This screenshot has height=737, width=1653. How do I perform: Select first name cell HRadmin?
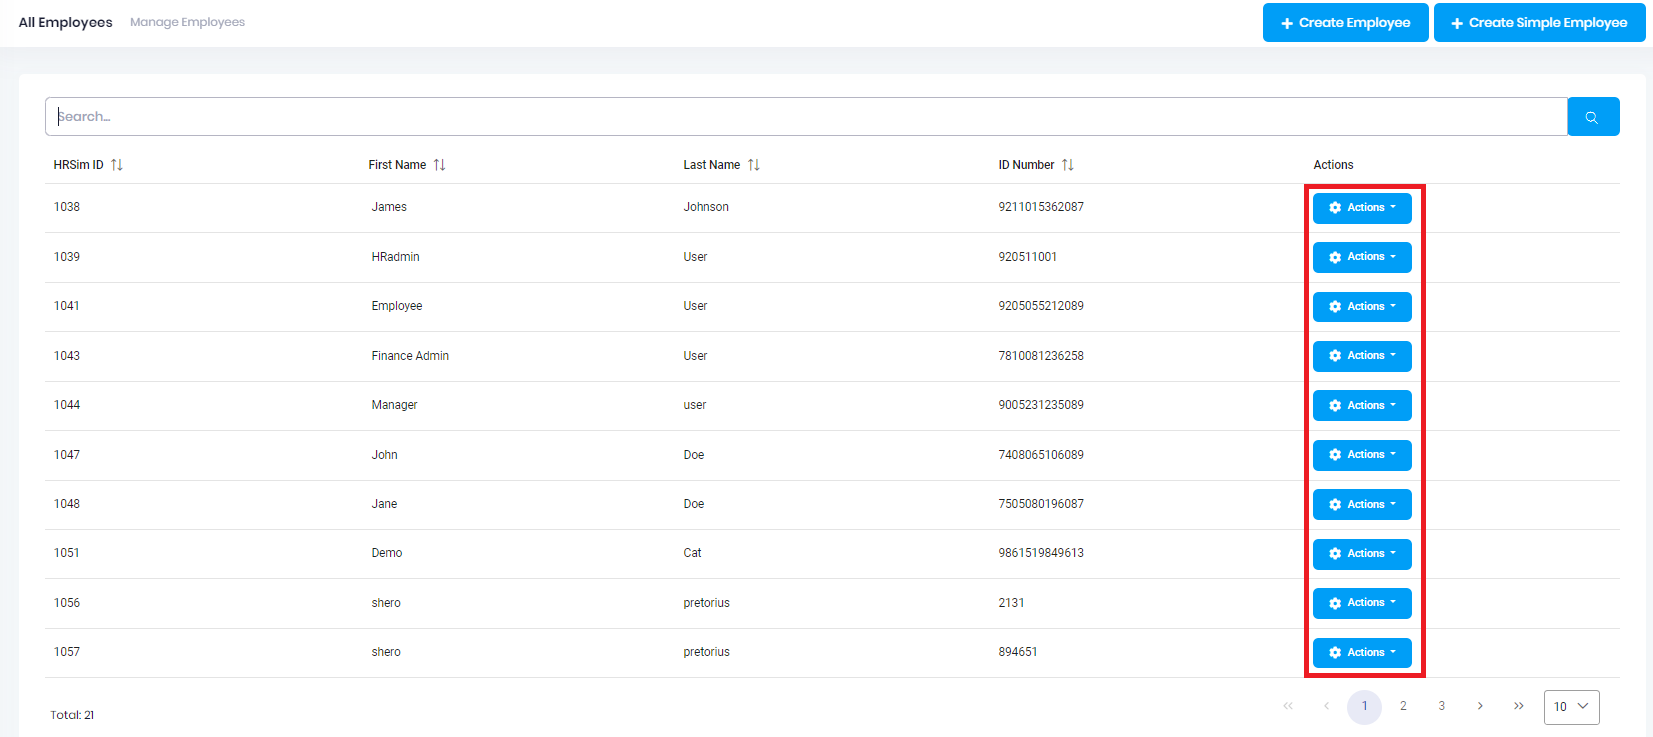(395, 257)
